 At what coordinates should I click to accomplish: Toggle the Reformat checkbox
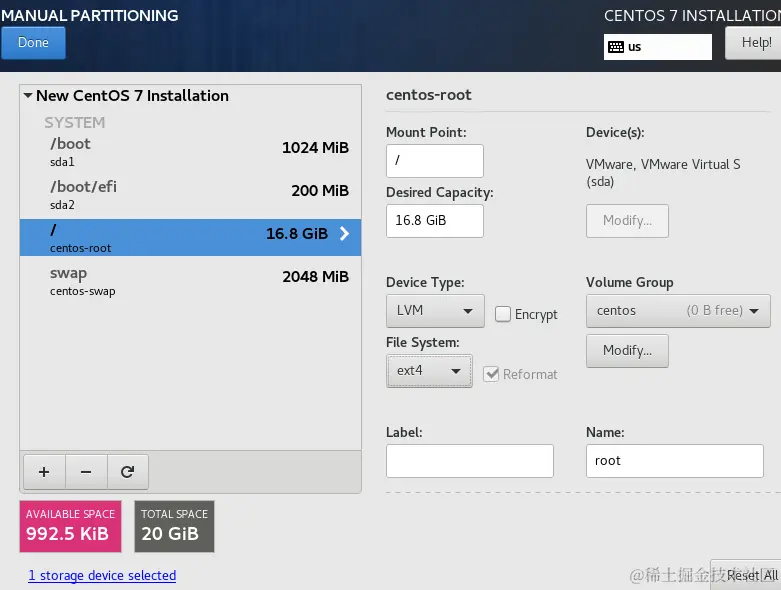pyautogui.click(x=491, y=374)
